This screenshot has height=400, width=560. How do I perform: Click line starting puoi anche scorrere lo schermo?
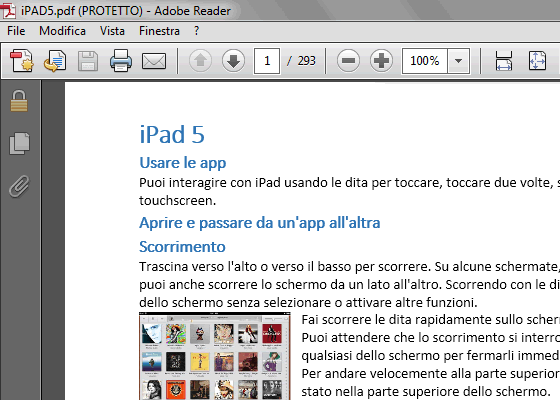[x=350, y=285]
